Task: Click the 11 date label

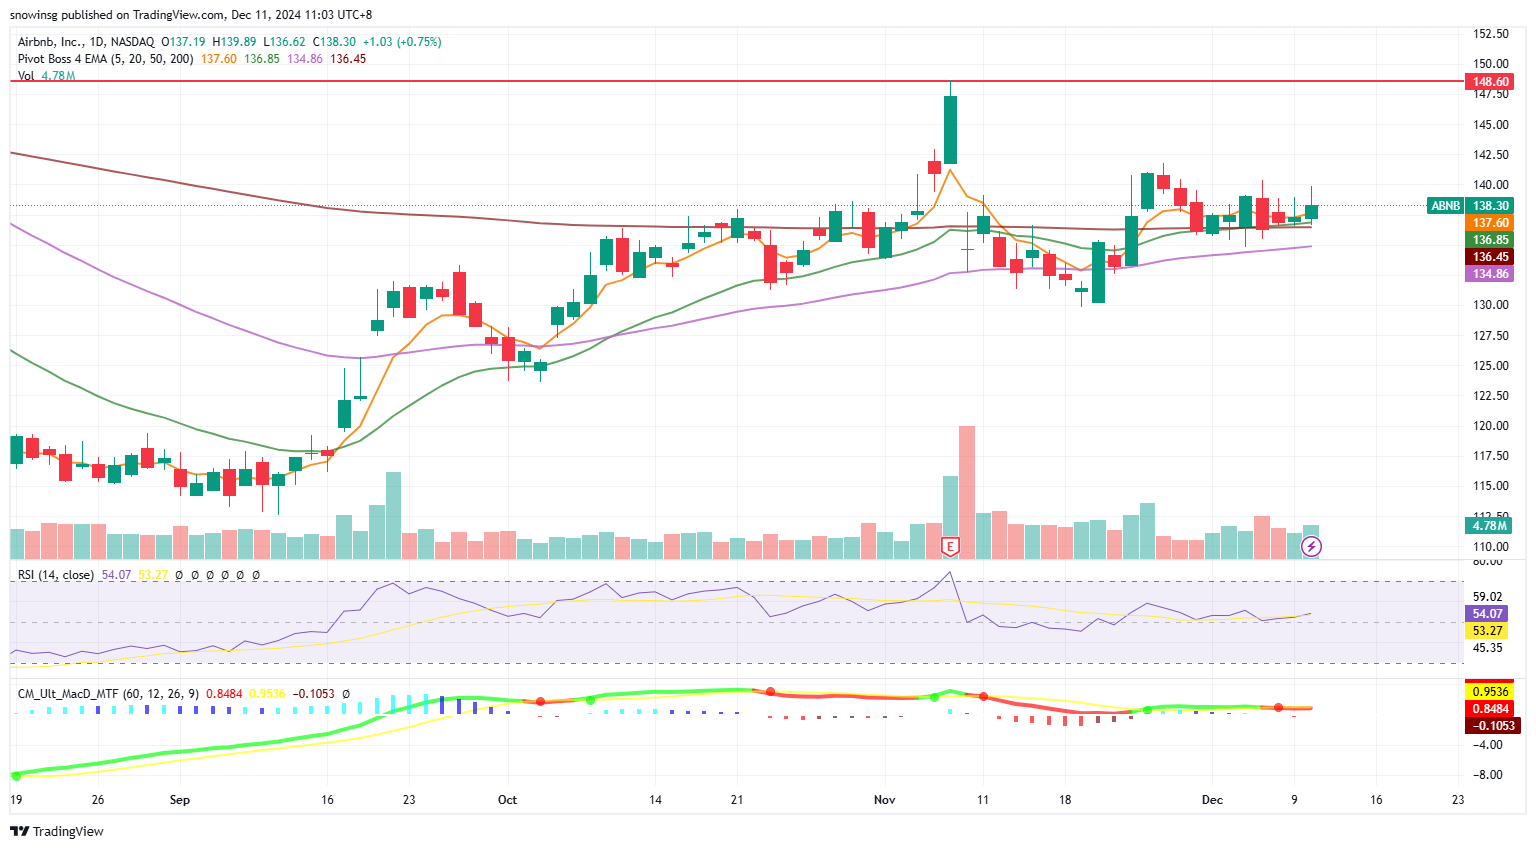Action: coord(983,800)
